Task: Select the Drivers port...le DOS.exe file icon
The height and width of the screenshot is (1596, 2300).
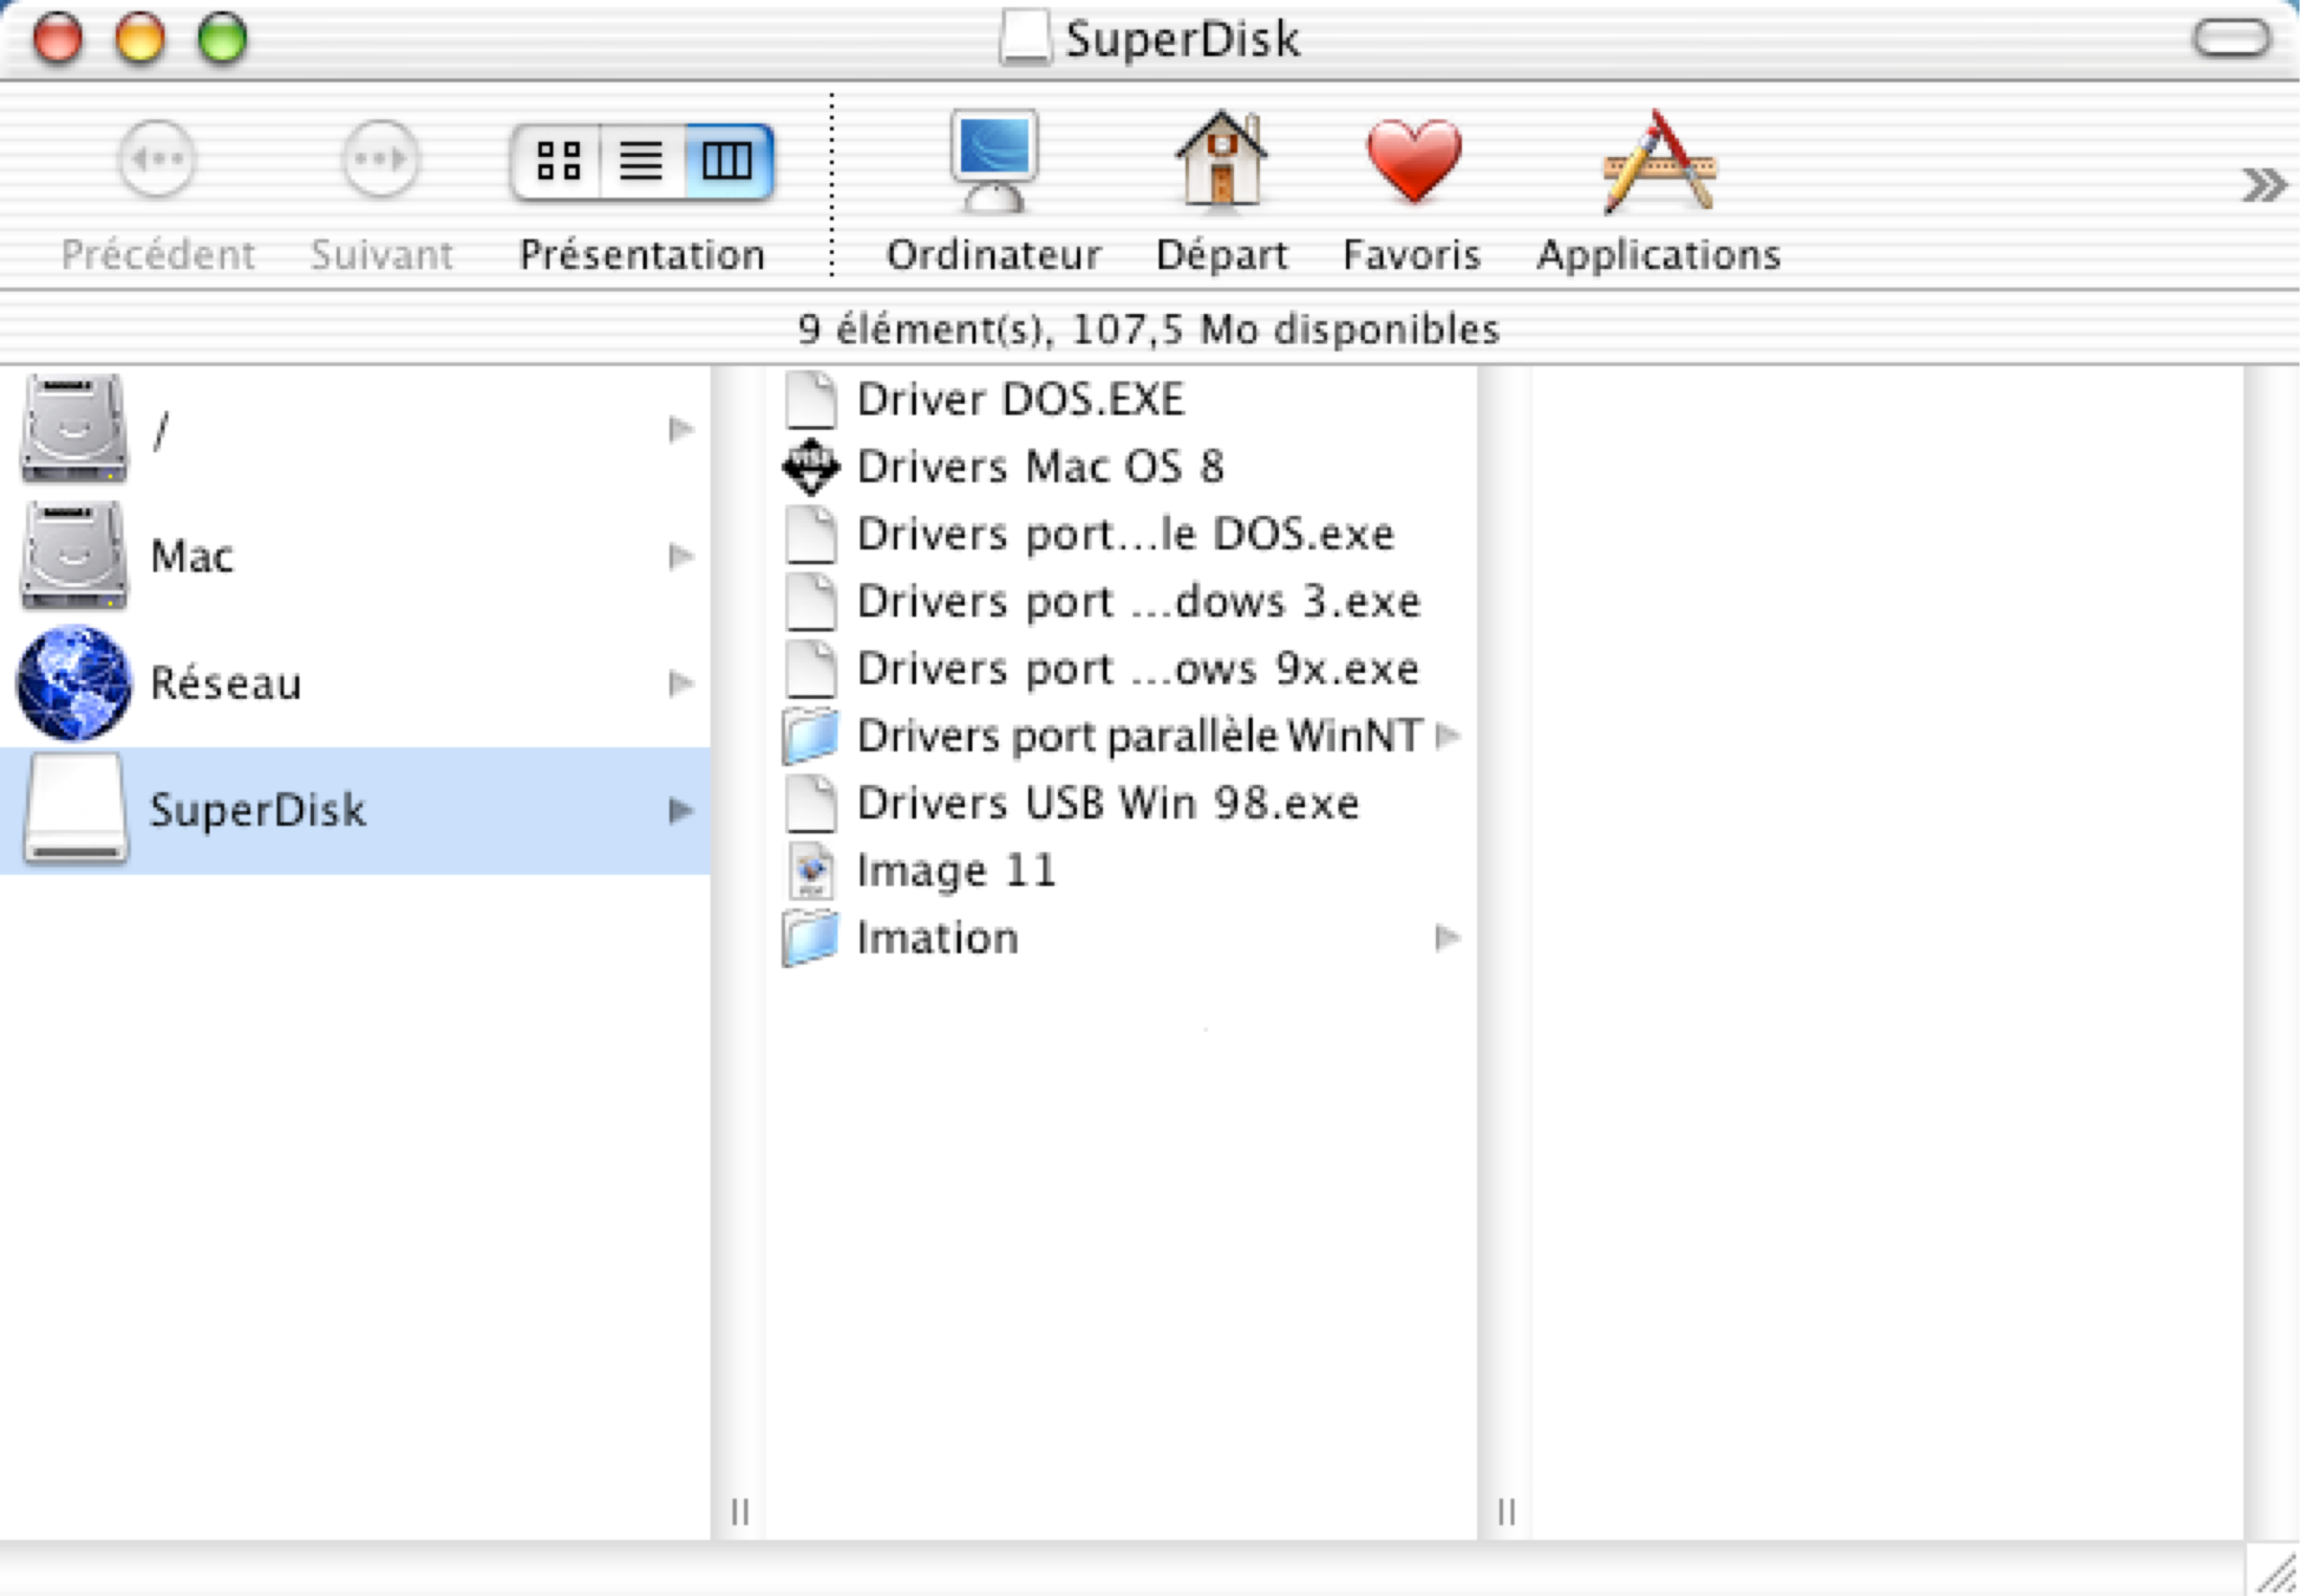Action: (811, 534)
